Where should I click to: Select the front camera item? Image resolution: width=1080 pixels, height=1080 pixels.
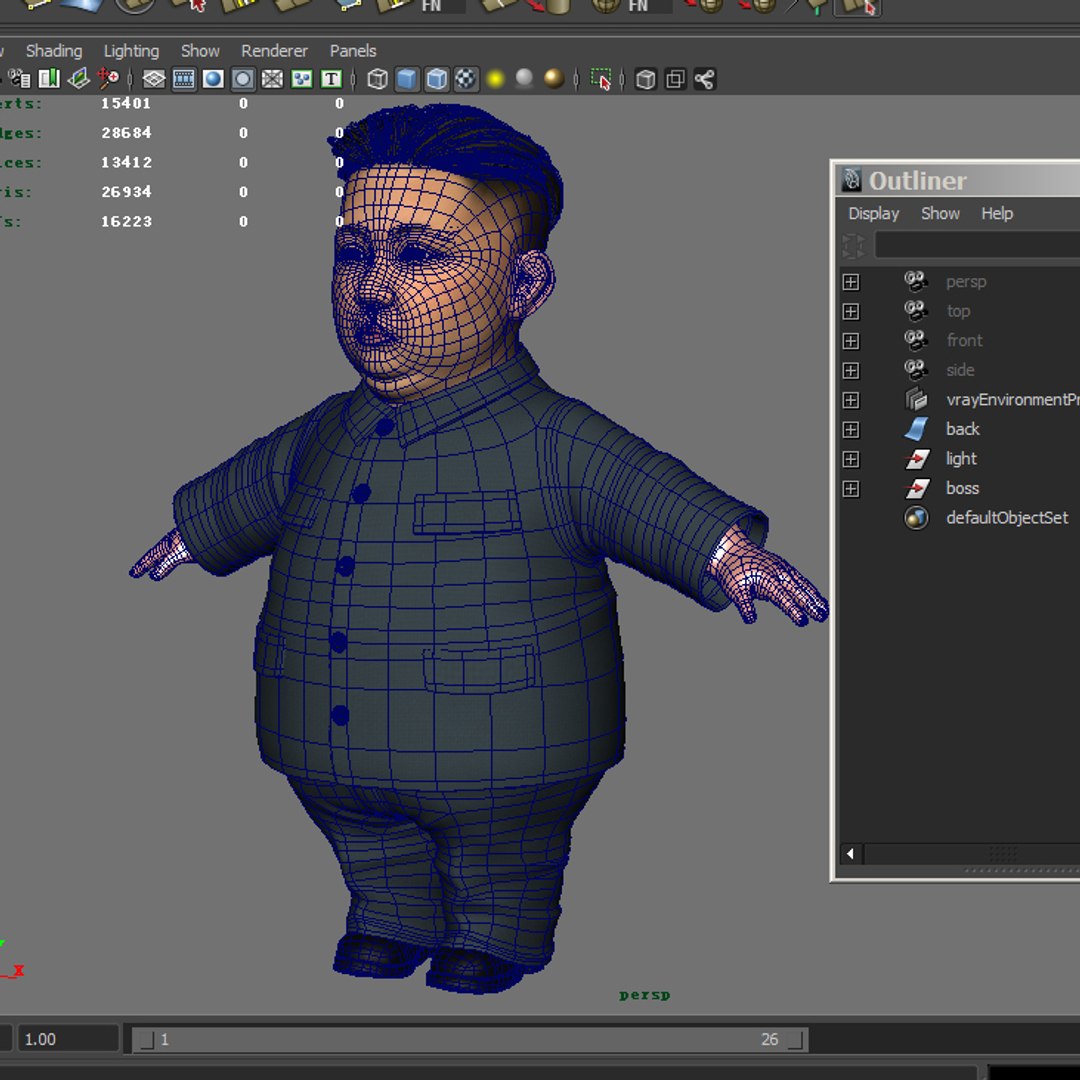click(964, 340)
